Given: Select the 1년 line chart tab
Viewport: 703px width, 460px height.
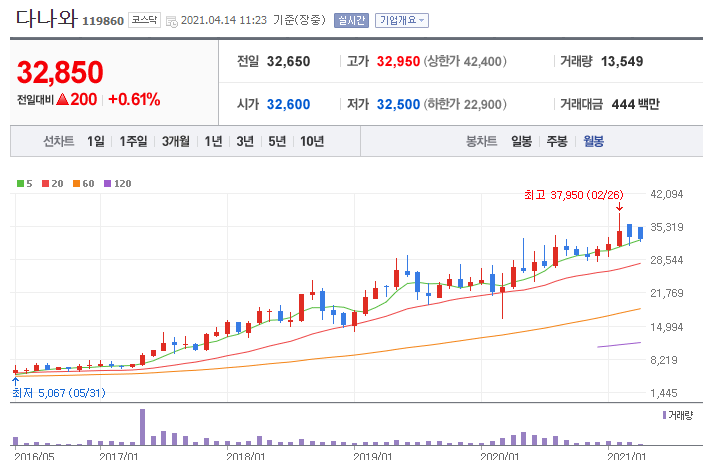Looking at the screenshot, I should pyautogui.click(x=213, y=141).
